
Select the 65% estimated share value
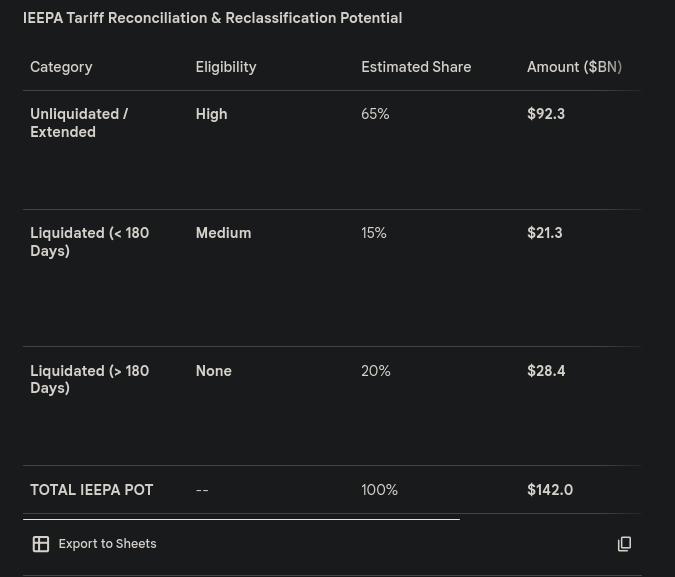(375, 114)
